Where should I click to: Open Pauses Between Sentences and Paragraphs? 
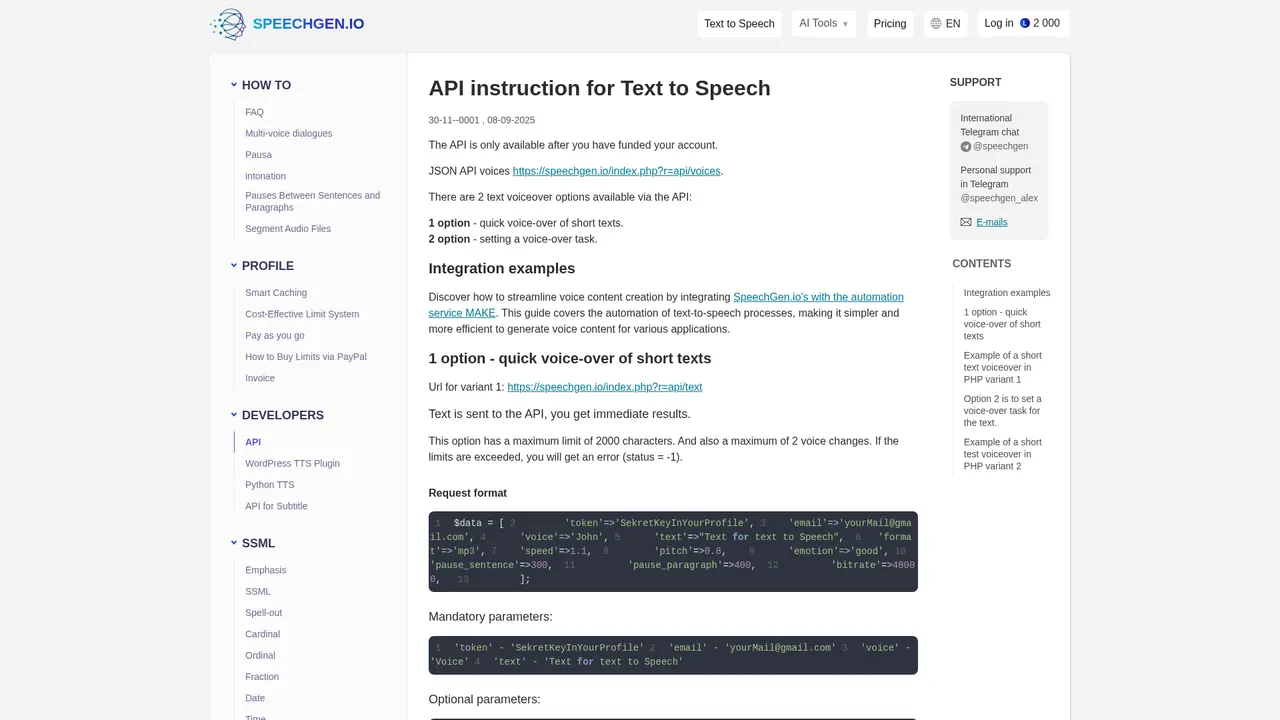tap(313, 201)
